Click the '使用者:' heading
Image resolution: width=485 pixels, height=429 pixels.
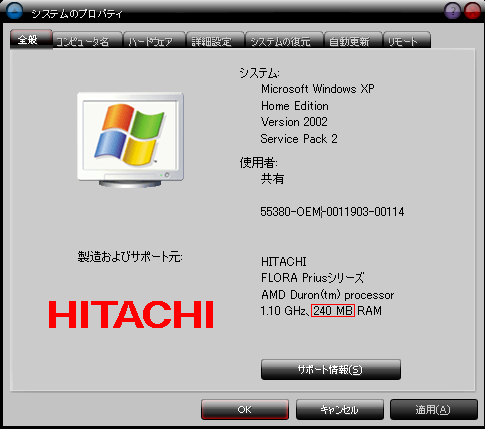258,163
